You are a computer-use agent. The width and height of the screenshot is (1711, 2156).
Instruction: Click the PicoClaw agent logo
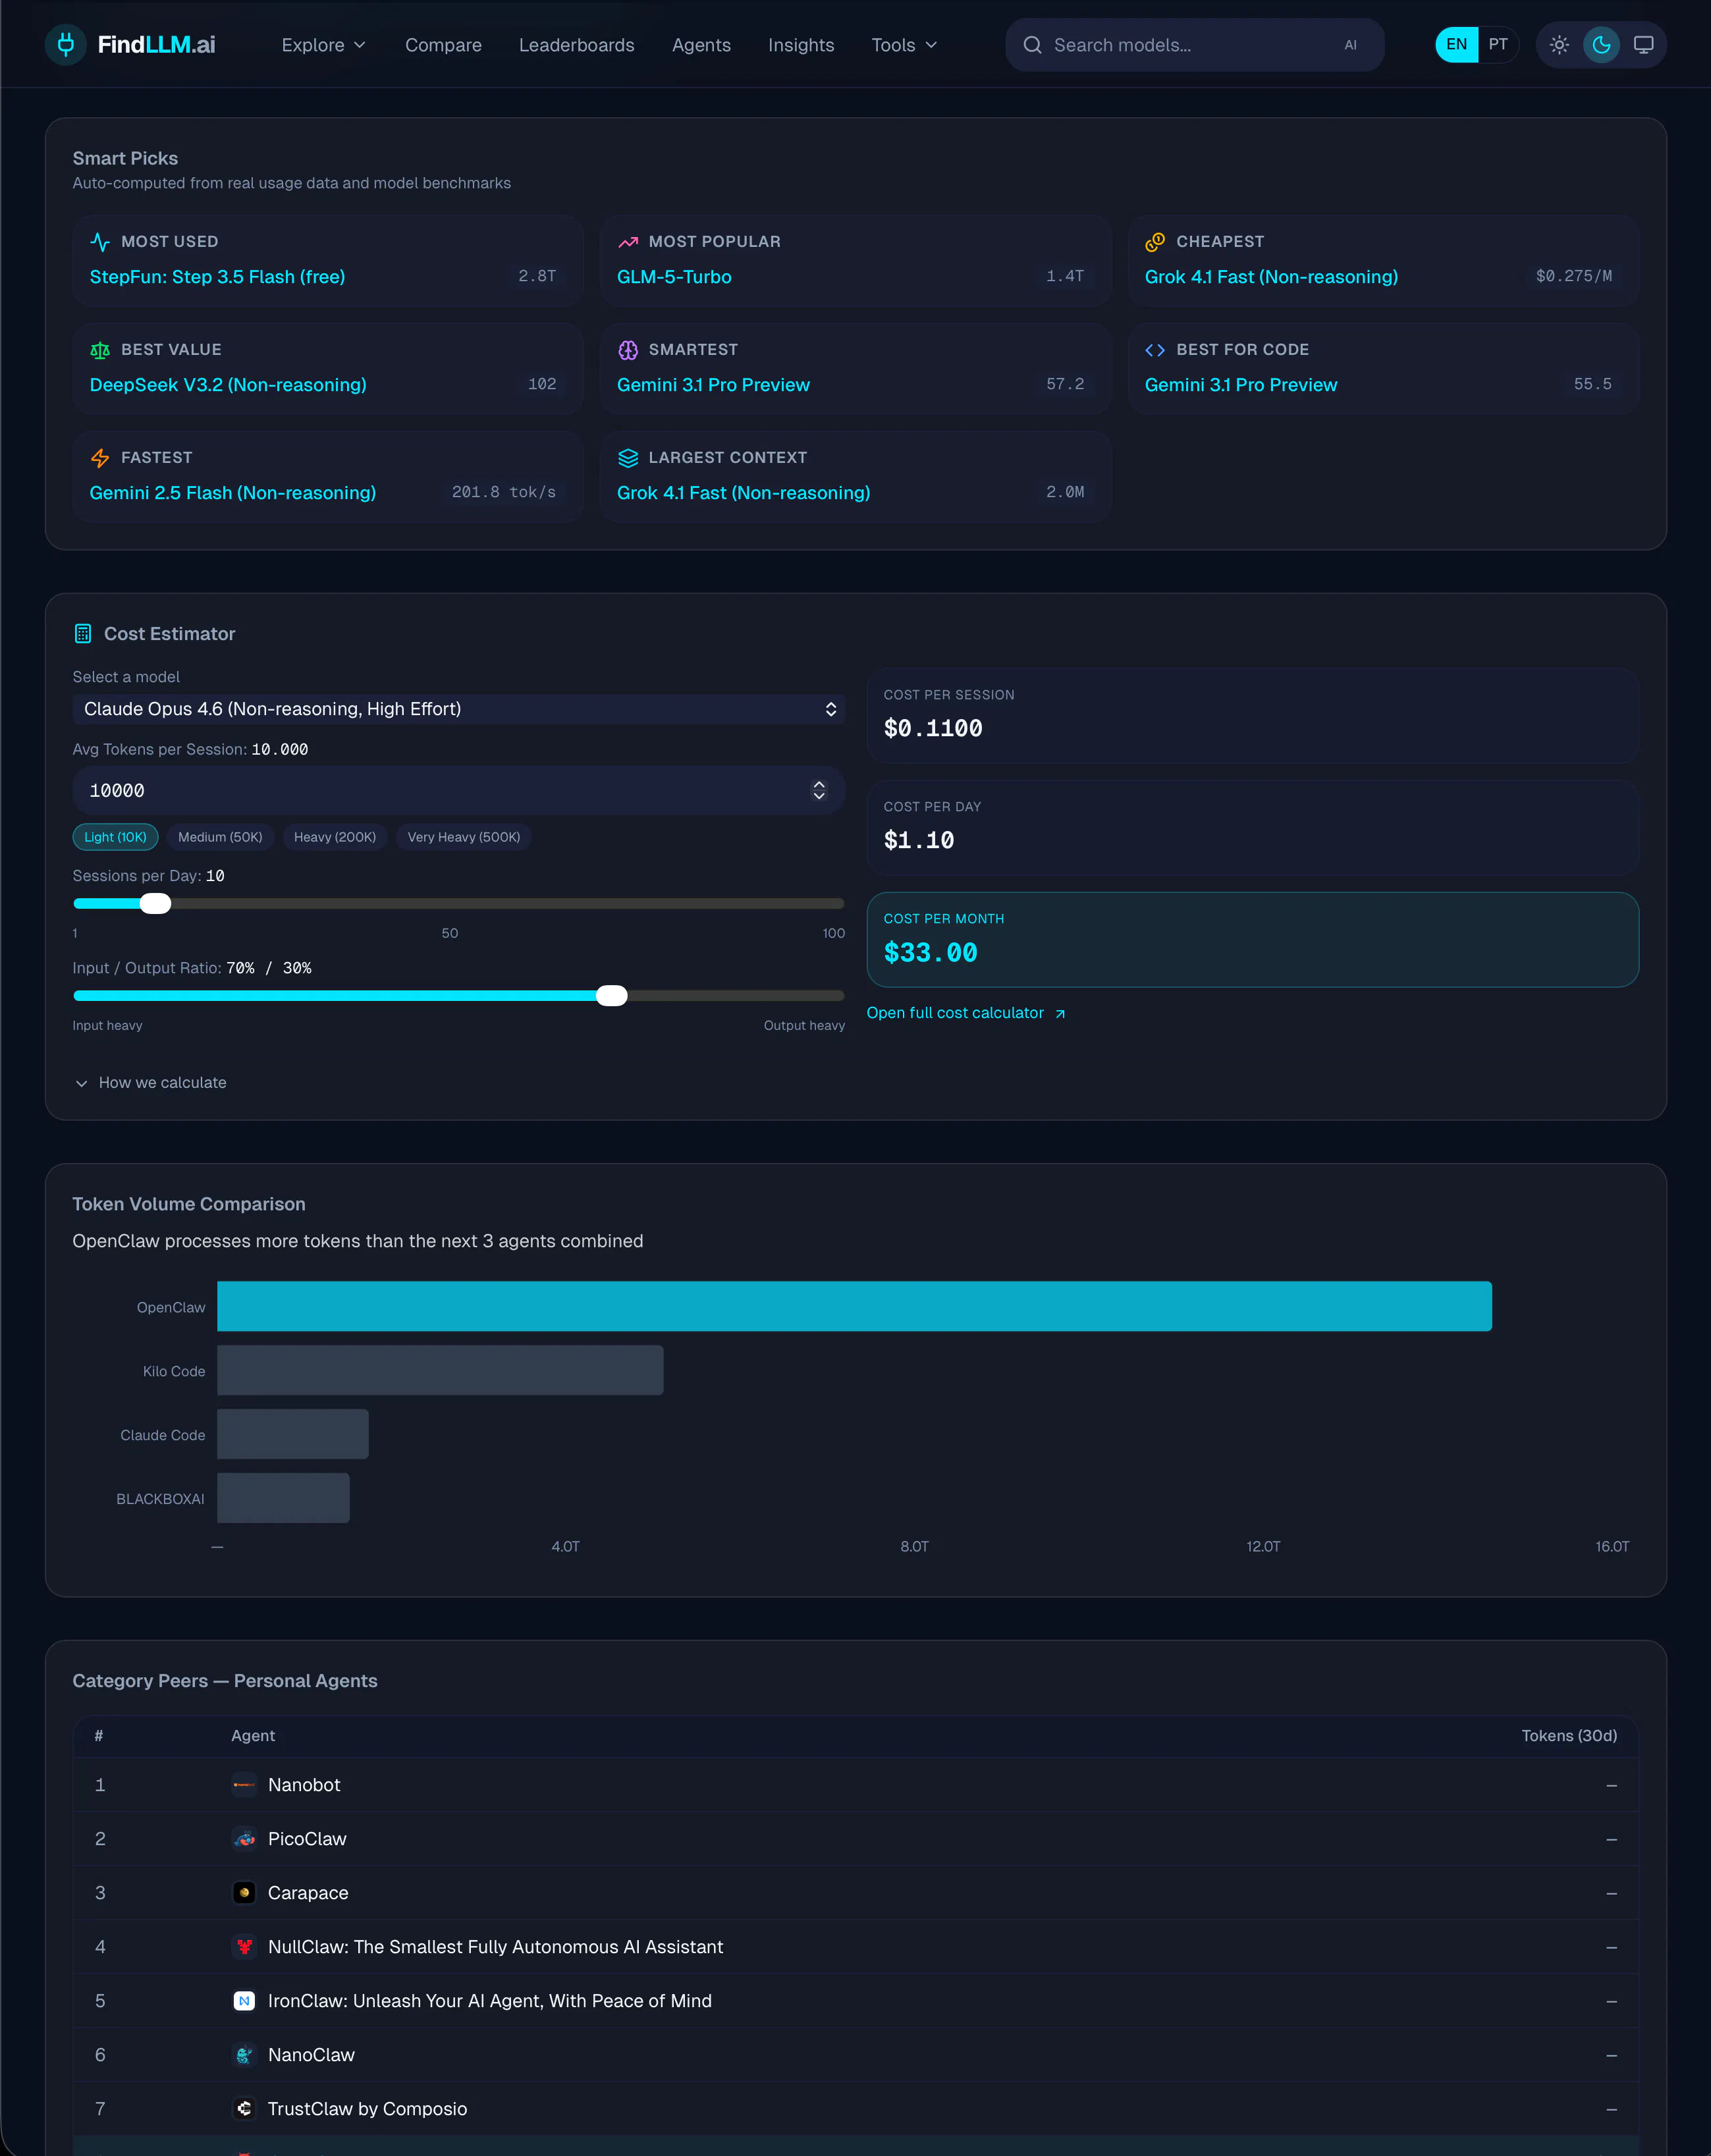click(x=244, y=1839)
